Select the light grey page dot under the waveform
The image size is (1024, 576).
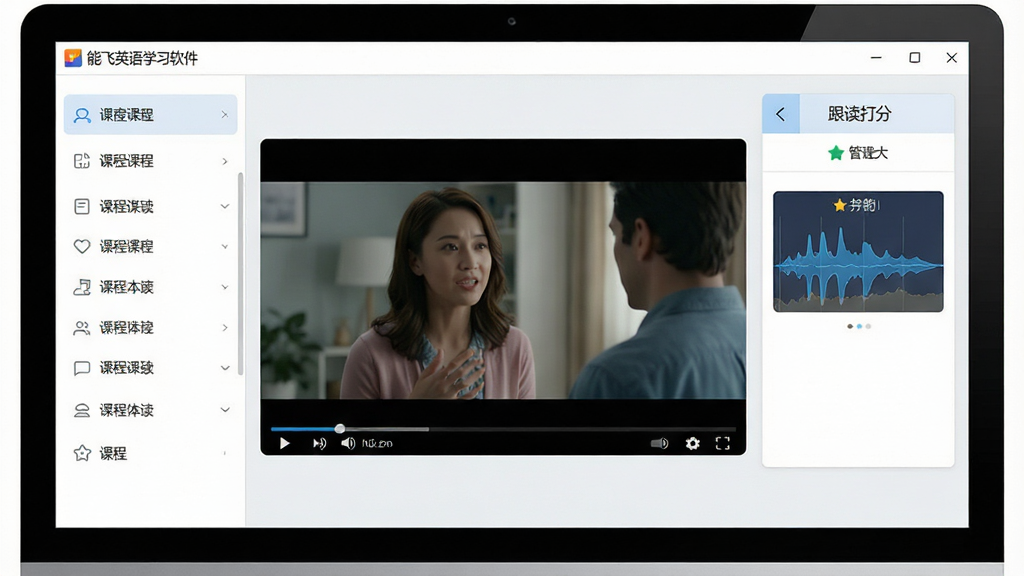click(x=869, y=326)
